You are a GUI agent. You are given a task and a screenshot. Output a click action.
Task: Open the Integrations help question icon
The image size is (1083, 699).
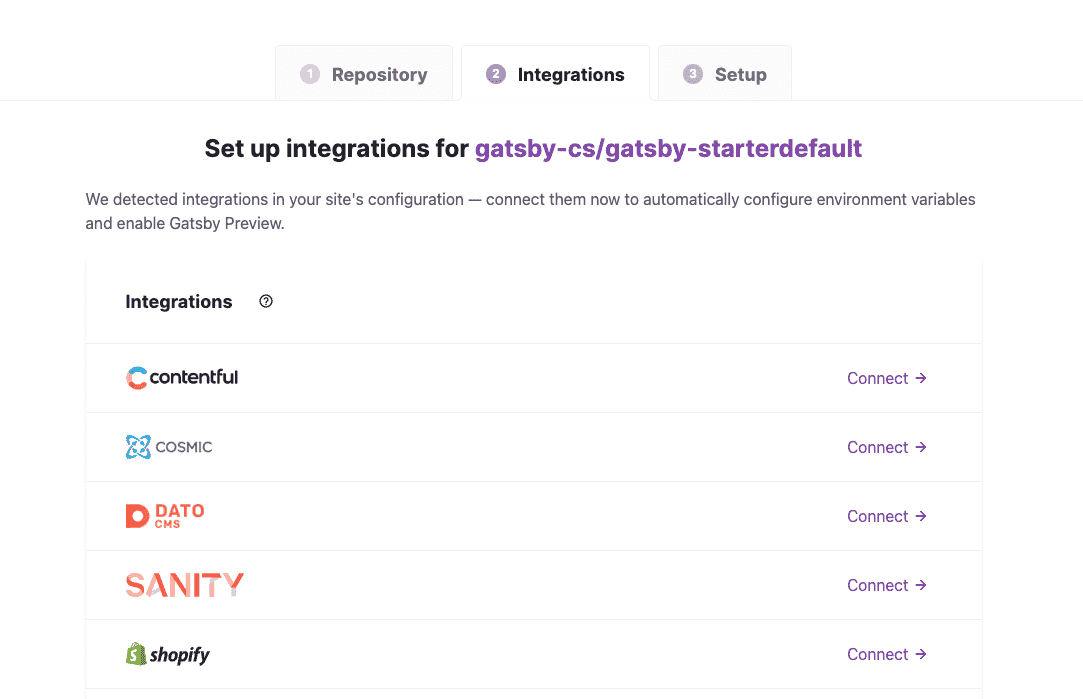click(266, 302)
